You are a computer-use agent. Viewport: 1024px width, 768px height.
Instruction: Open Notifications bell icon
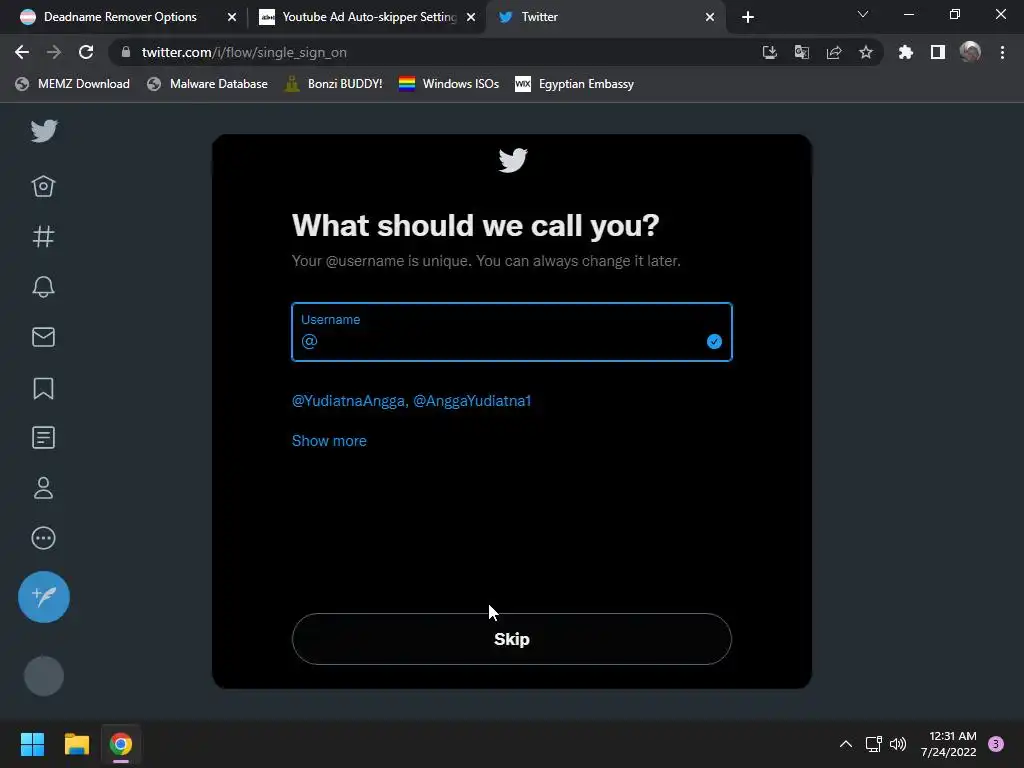coord(44,287)
